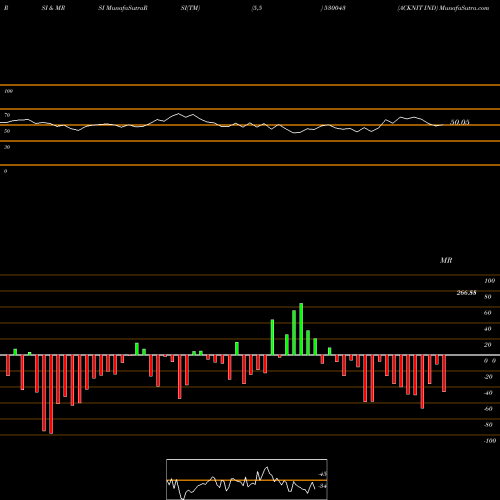The image size is (500, 500).
Task: Click the MunafaSutra.com header text
Action: (x=464, y=8)
